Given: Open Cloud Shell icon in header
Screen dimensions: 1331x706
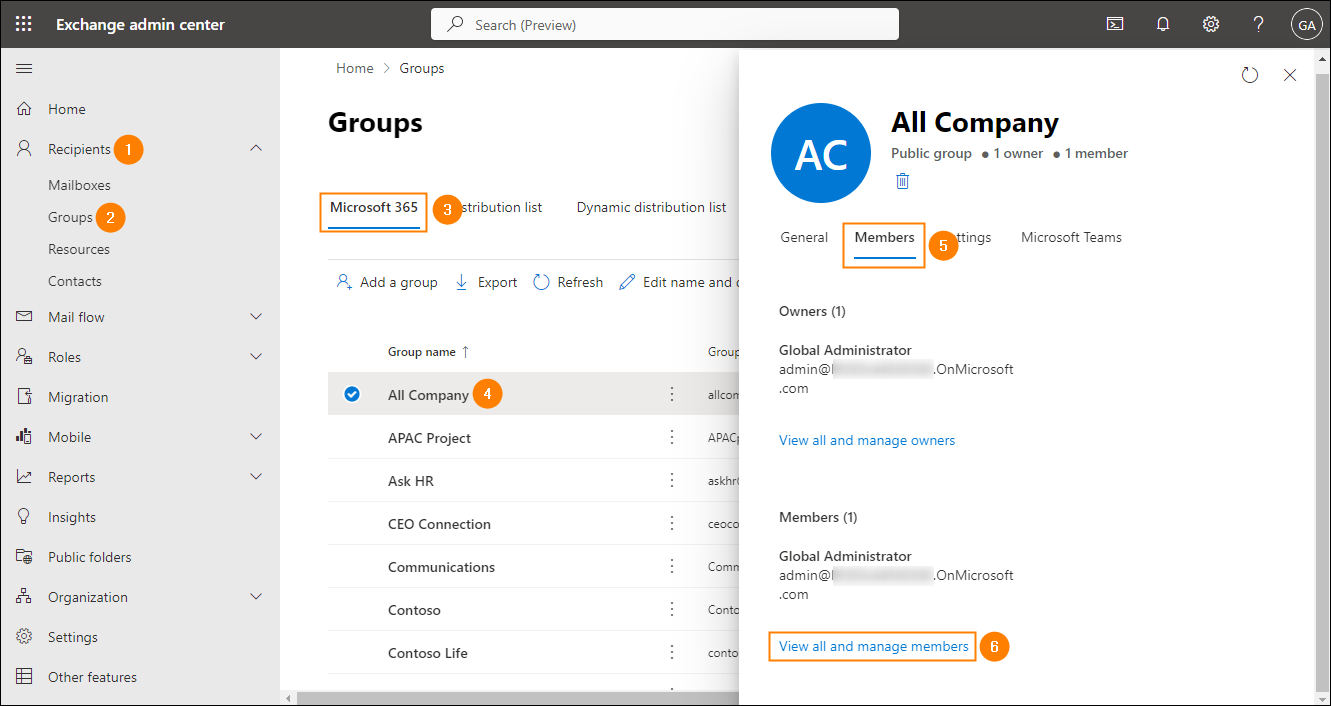Looking at the screenshot, I should pyautogui.click(x=1115, y=24).
